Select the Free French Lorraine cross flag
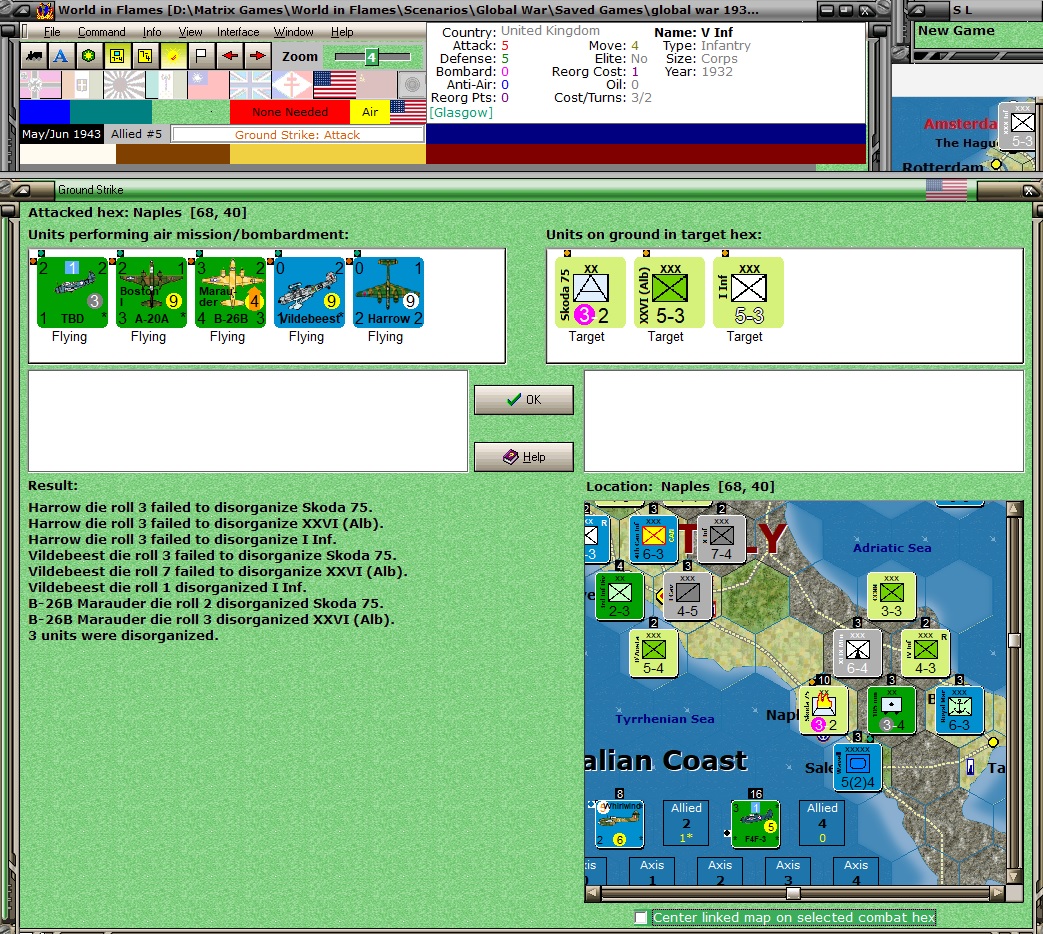The height and width of the screenshot is (934, 1043). pyautogui.click(x=292, y=85)
